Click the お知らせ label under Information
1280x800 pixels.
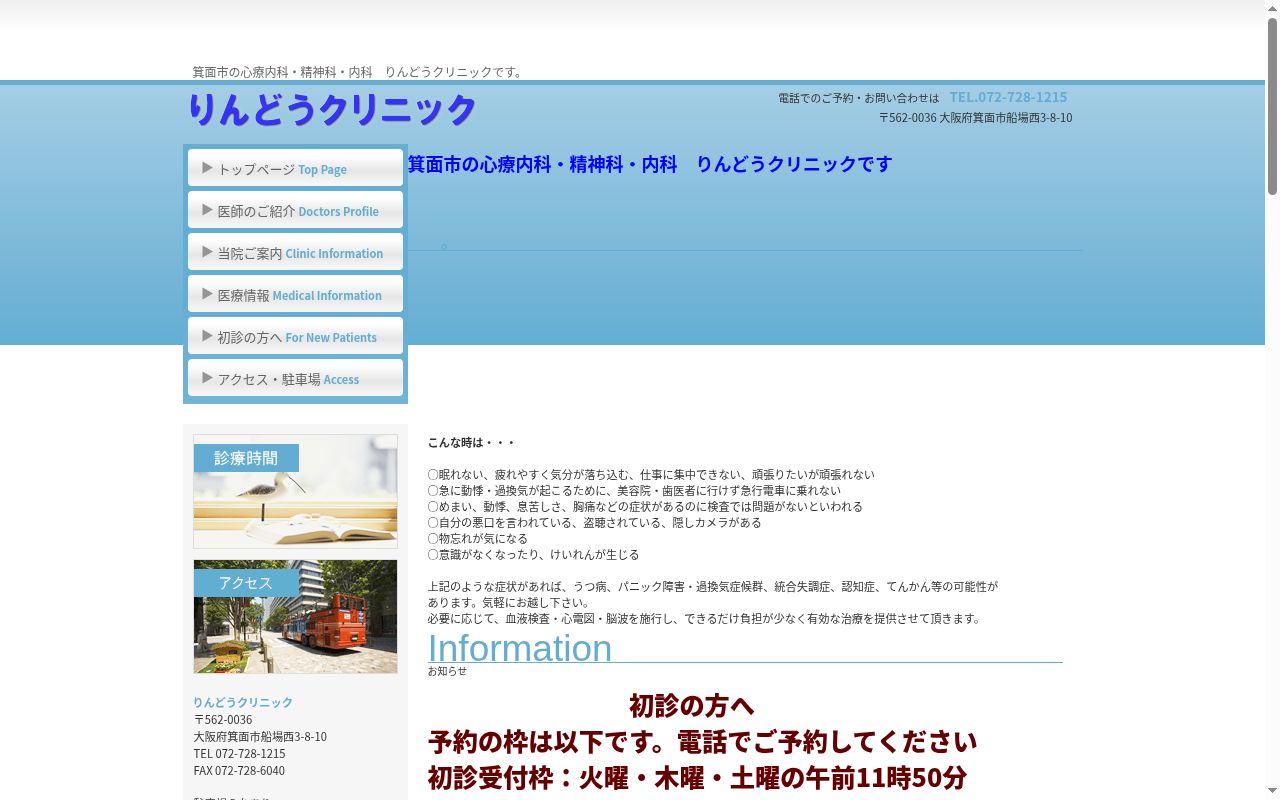tap(447, 671)
